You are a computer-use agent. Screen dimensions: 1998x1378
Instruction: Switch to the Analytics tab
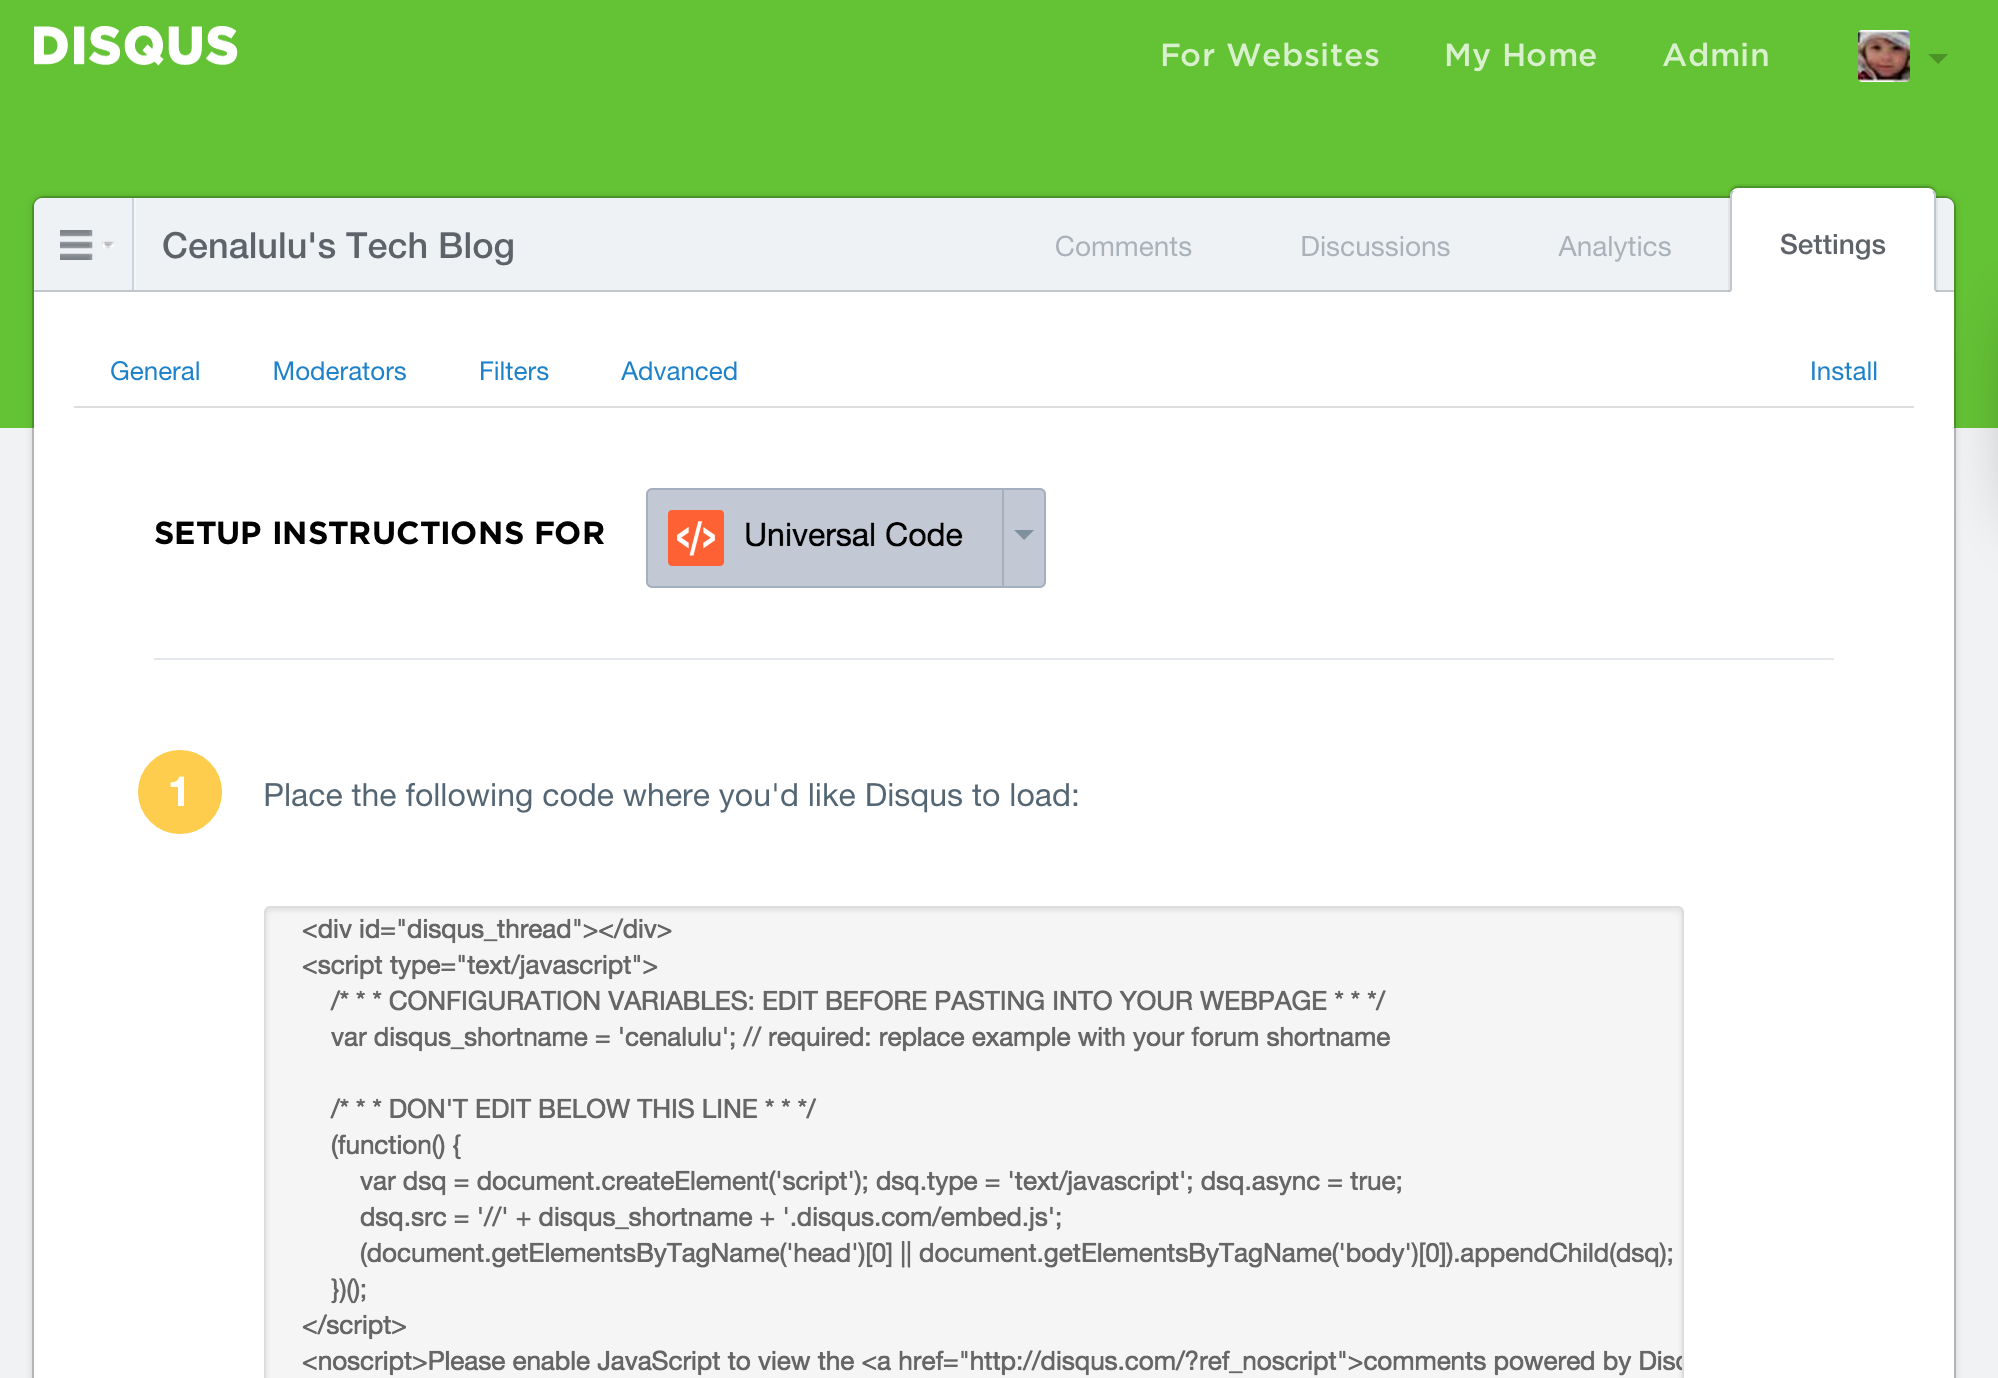[x=1614, y=246]
